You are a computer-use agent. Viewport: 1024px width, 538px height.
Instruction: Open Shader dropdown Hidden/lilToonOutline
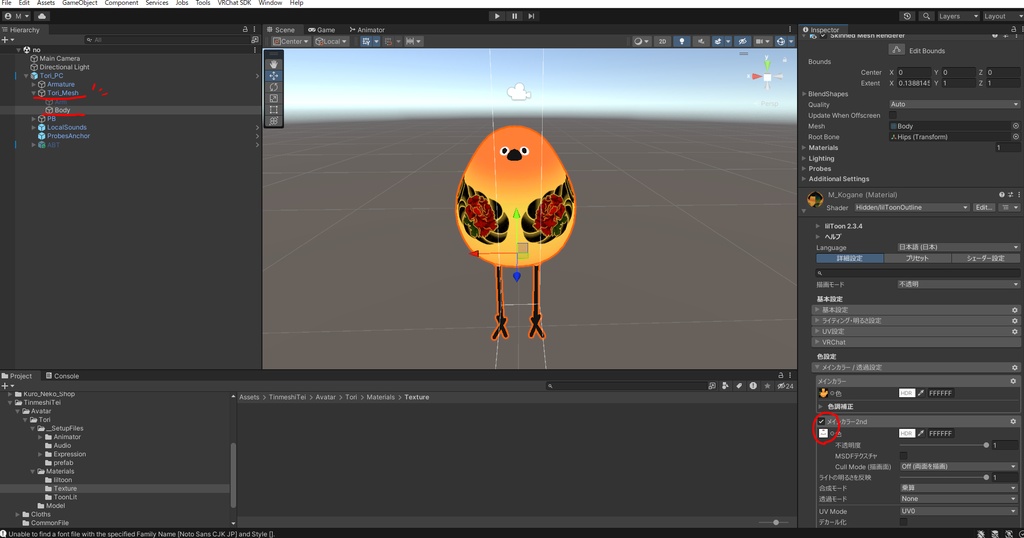(x=912, y=208)
